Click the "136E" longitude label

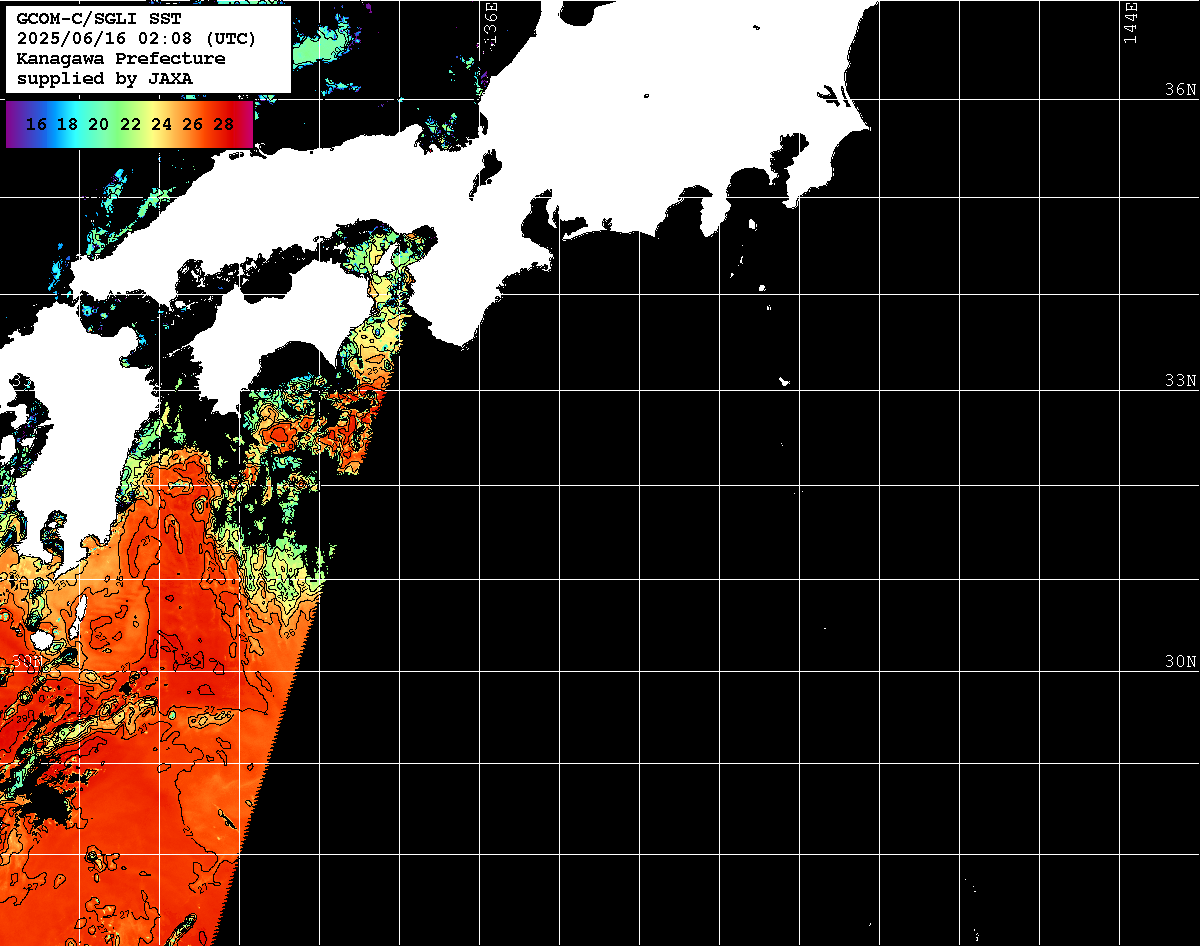point(490,22)
